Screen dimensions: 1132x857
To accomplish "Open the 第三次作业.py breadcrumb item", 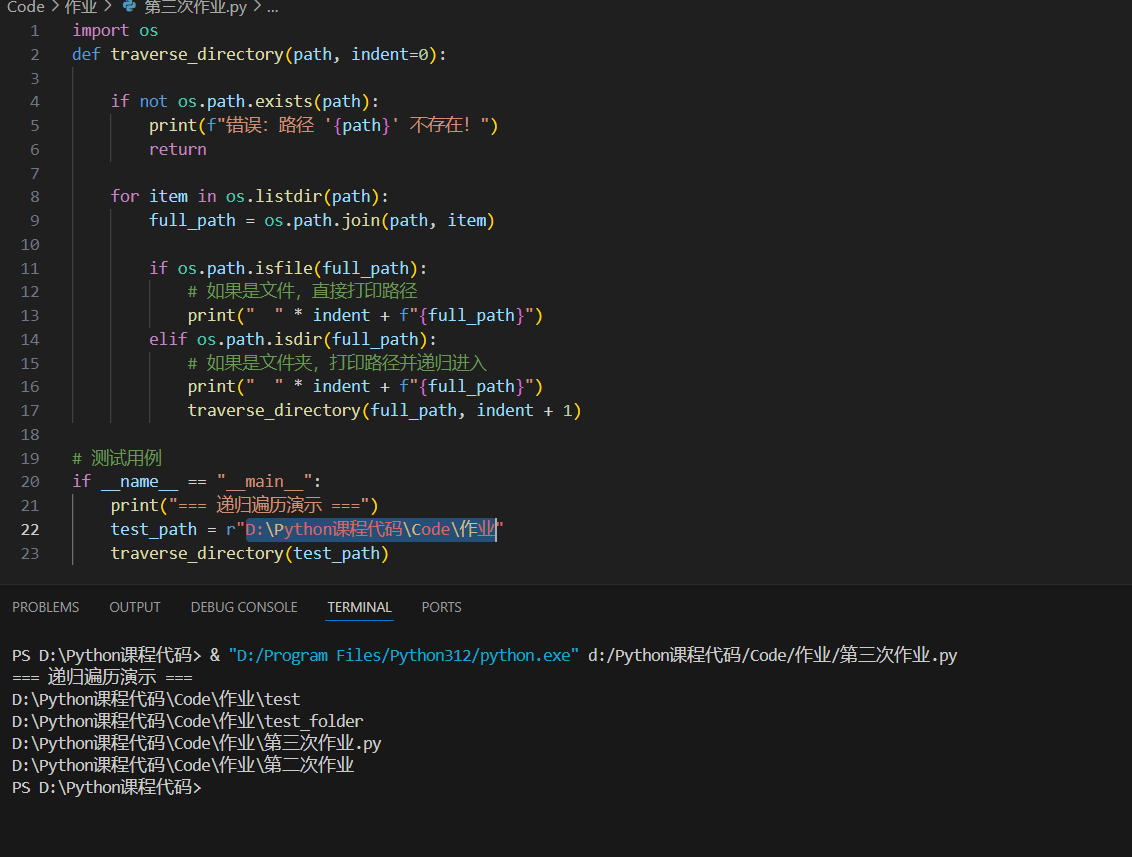I will 196,7.
